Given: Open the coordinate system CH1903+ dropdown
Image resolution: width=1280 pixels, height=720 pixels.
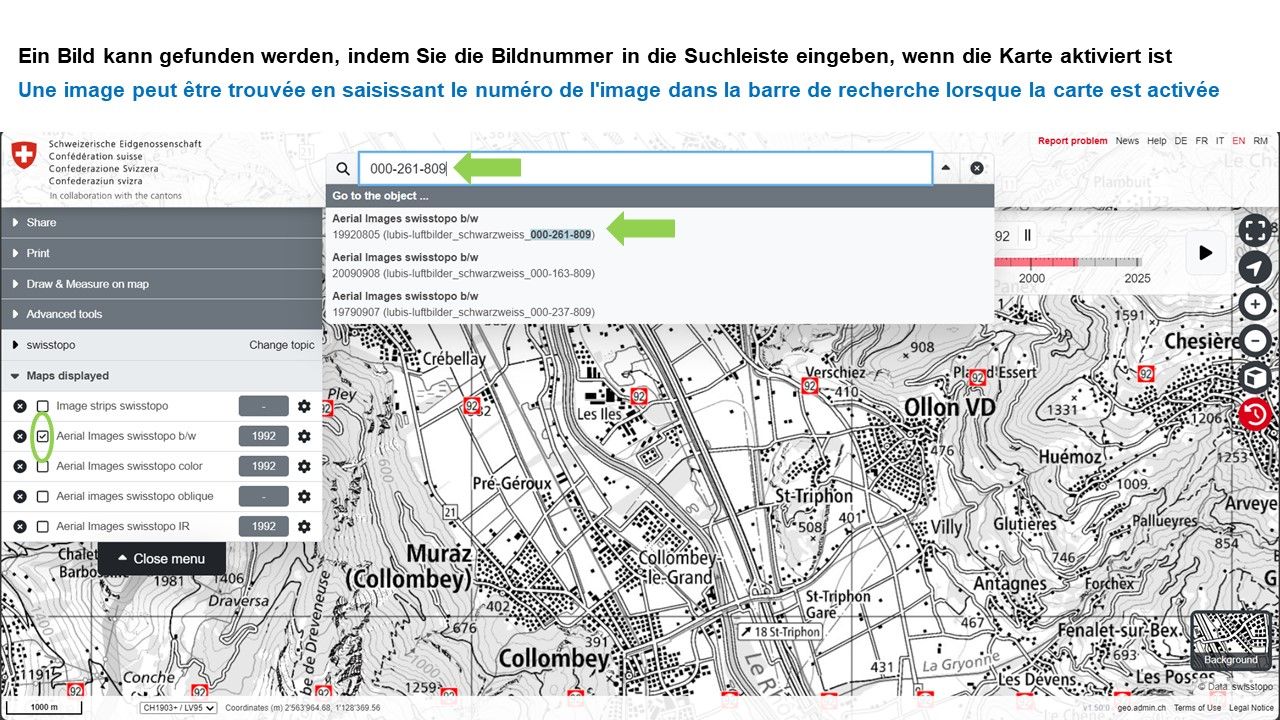Looking at the screenshot, I should pyautogui.click(x=179, y=708).
